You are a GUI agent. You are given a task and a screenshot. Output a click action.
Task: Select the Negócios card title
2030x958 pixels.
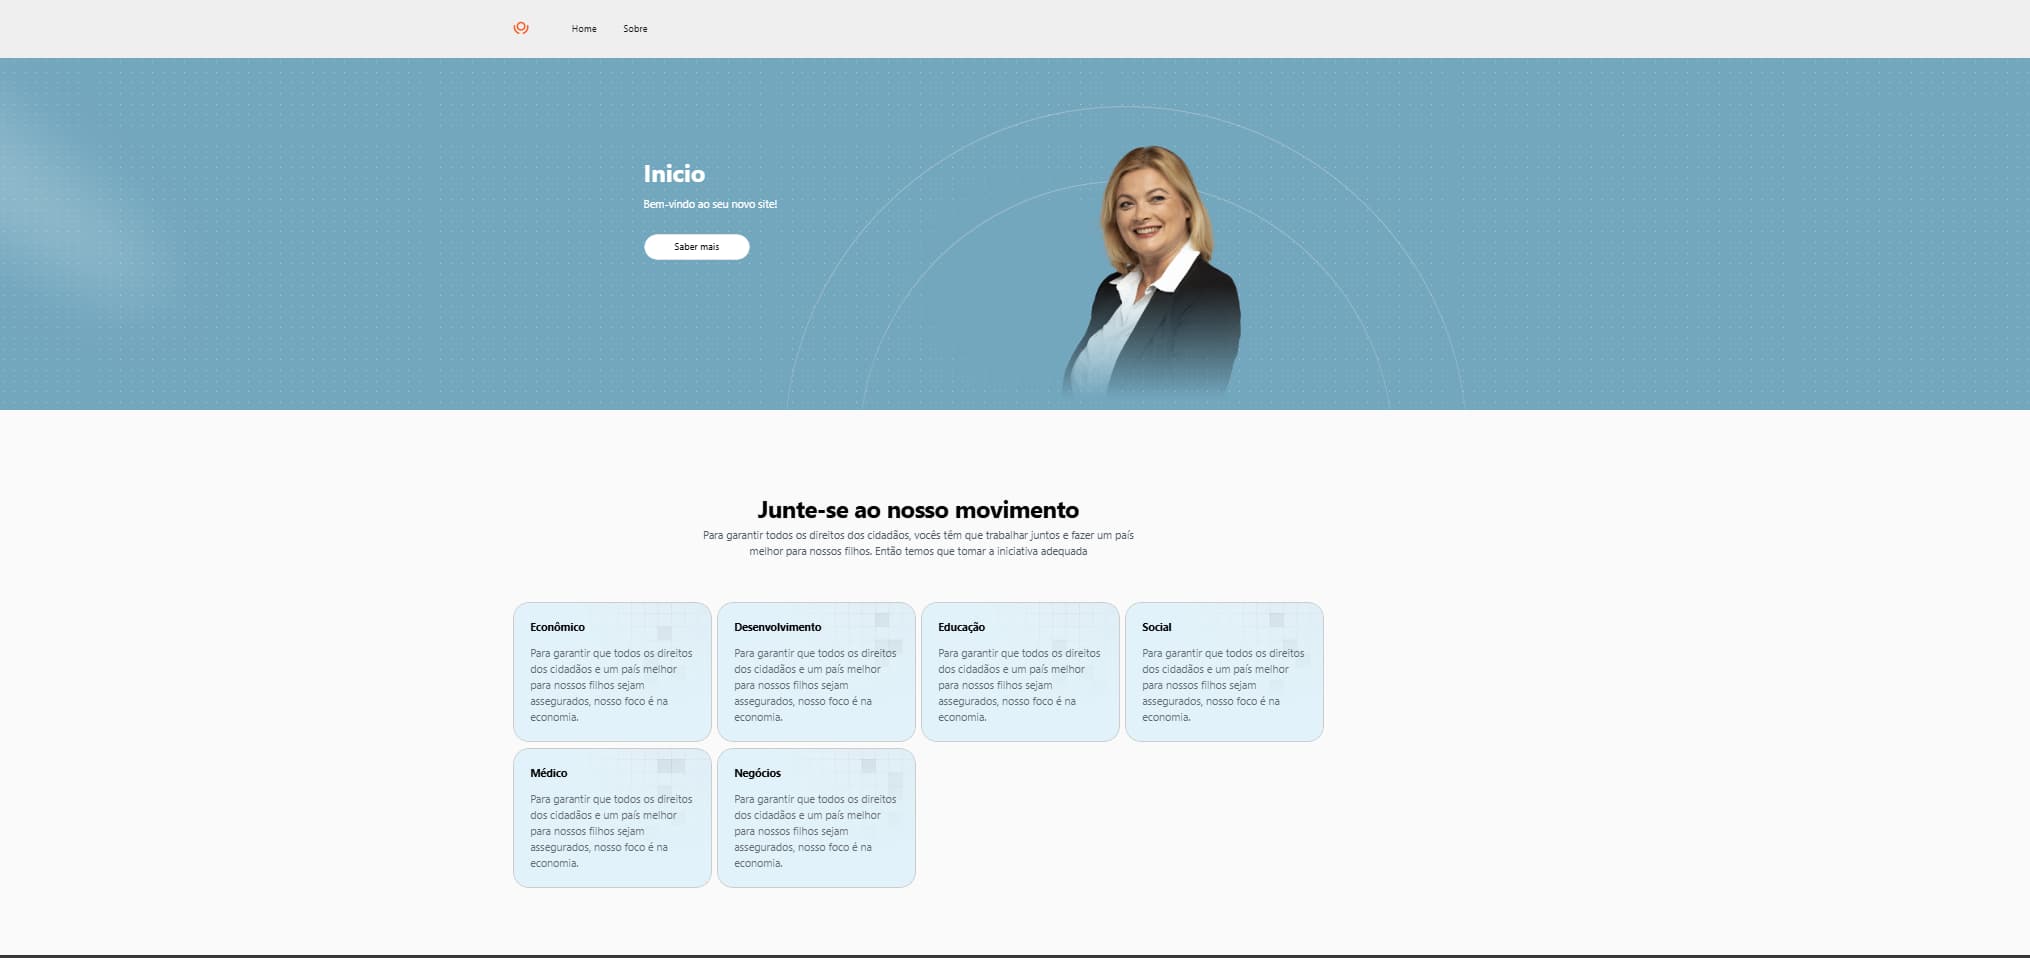tap(757, 773)
